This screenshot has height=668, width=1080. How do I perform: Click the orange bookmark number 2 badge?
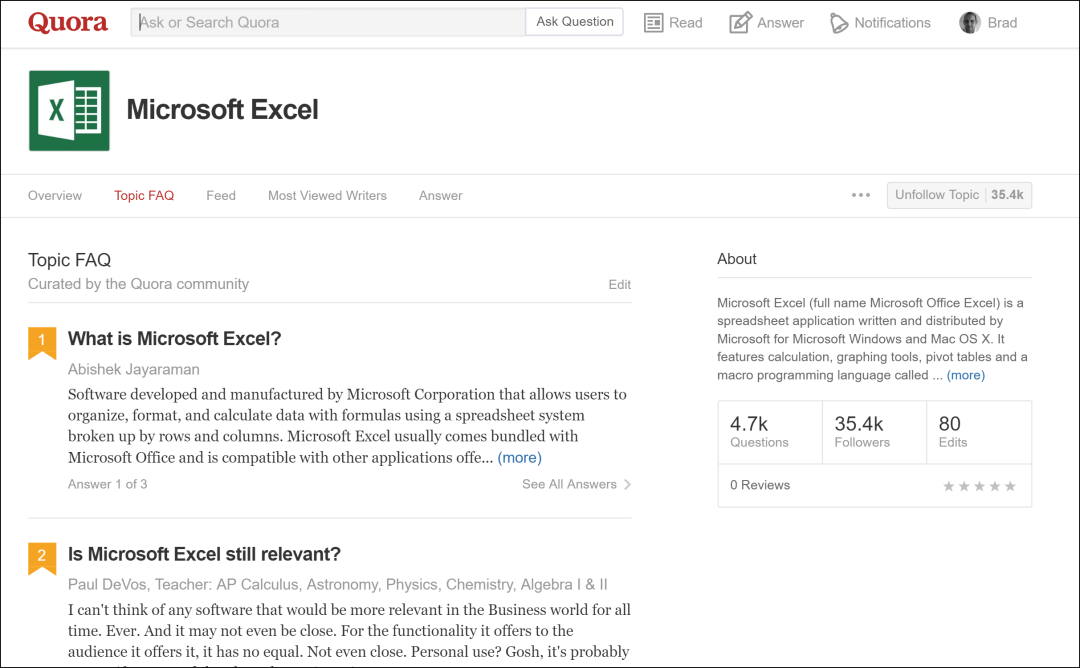click(42, 557)
